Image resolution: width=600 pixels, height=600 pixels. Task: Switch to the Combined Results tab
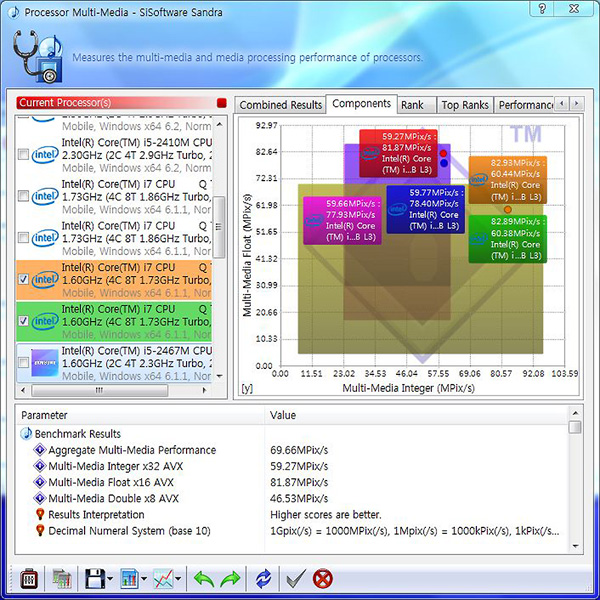click(x=280, y=105)
